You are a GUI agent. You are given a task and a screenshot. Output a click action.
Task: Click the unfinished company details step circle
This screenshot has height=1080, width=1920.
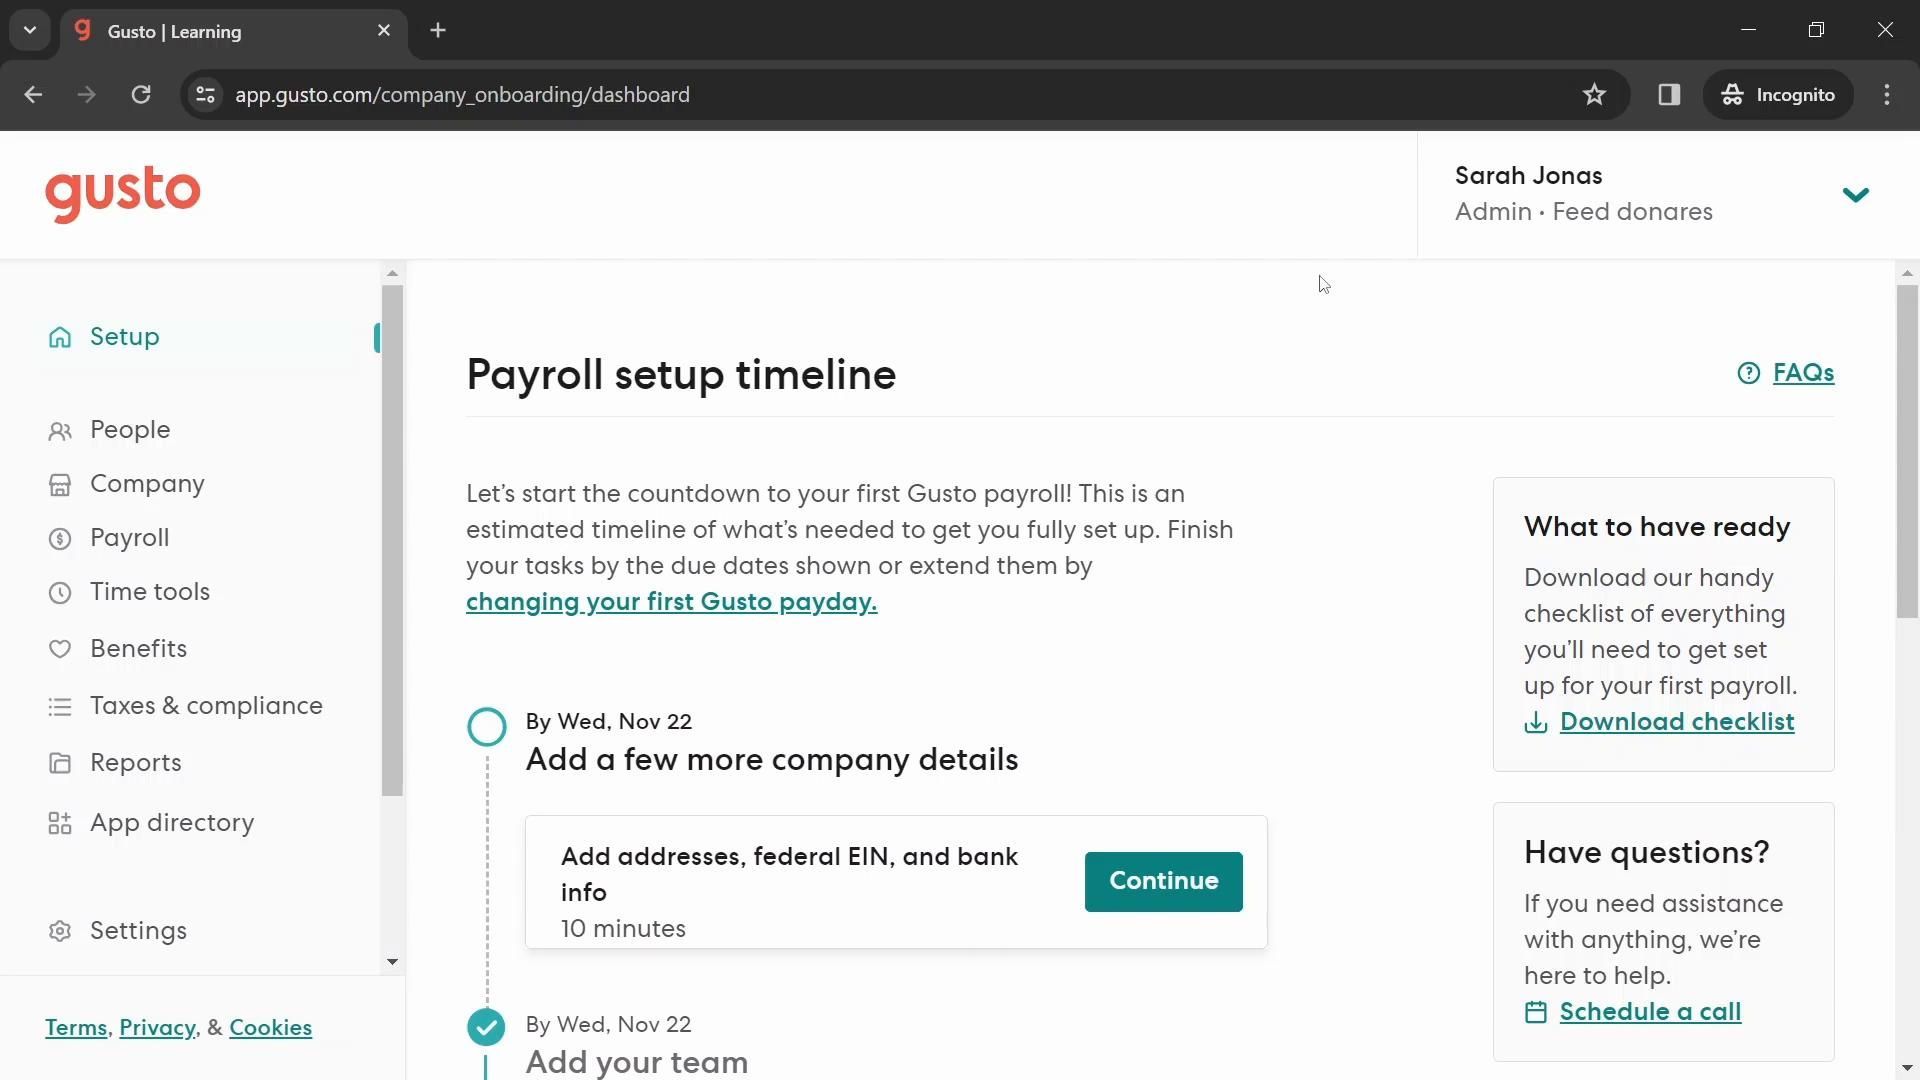[487, 727]
